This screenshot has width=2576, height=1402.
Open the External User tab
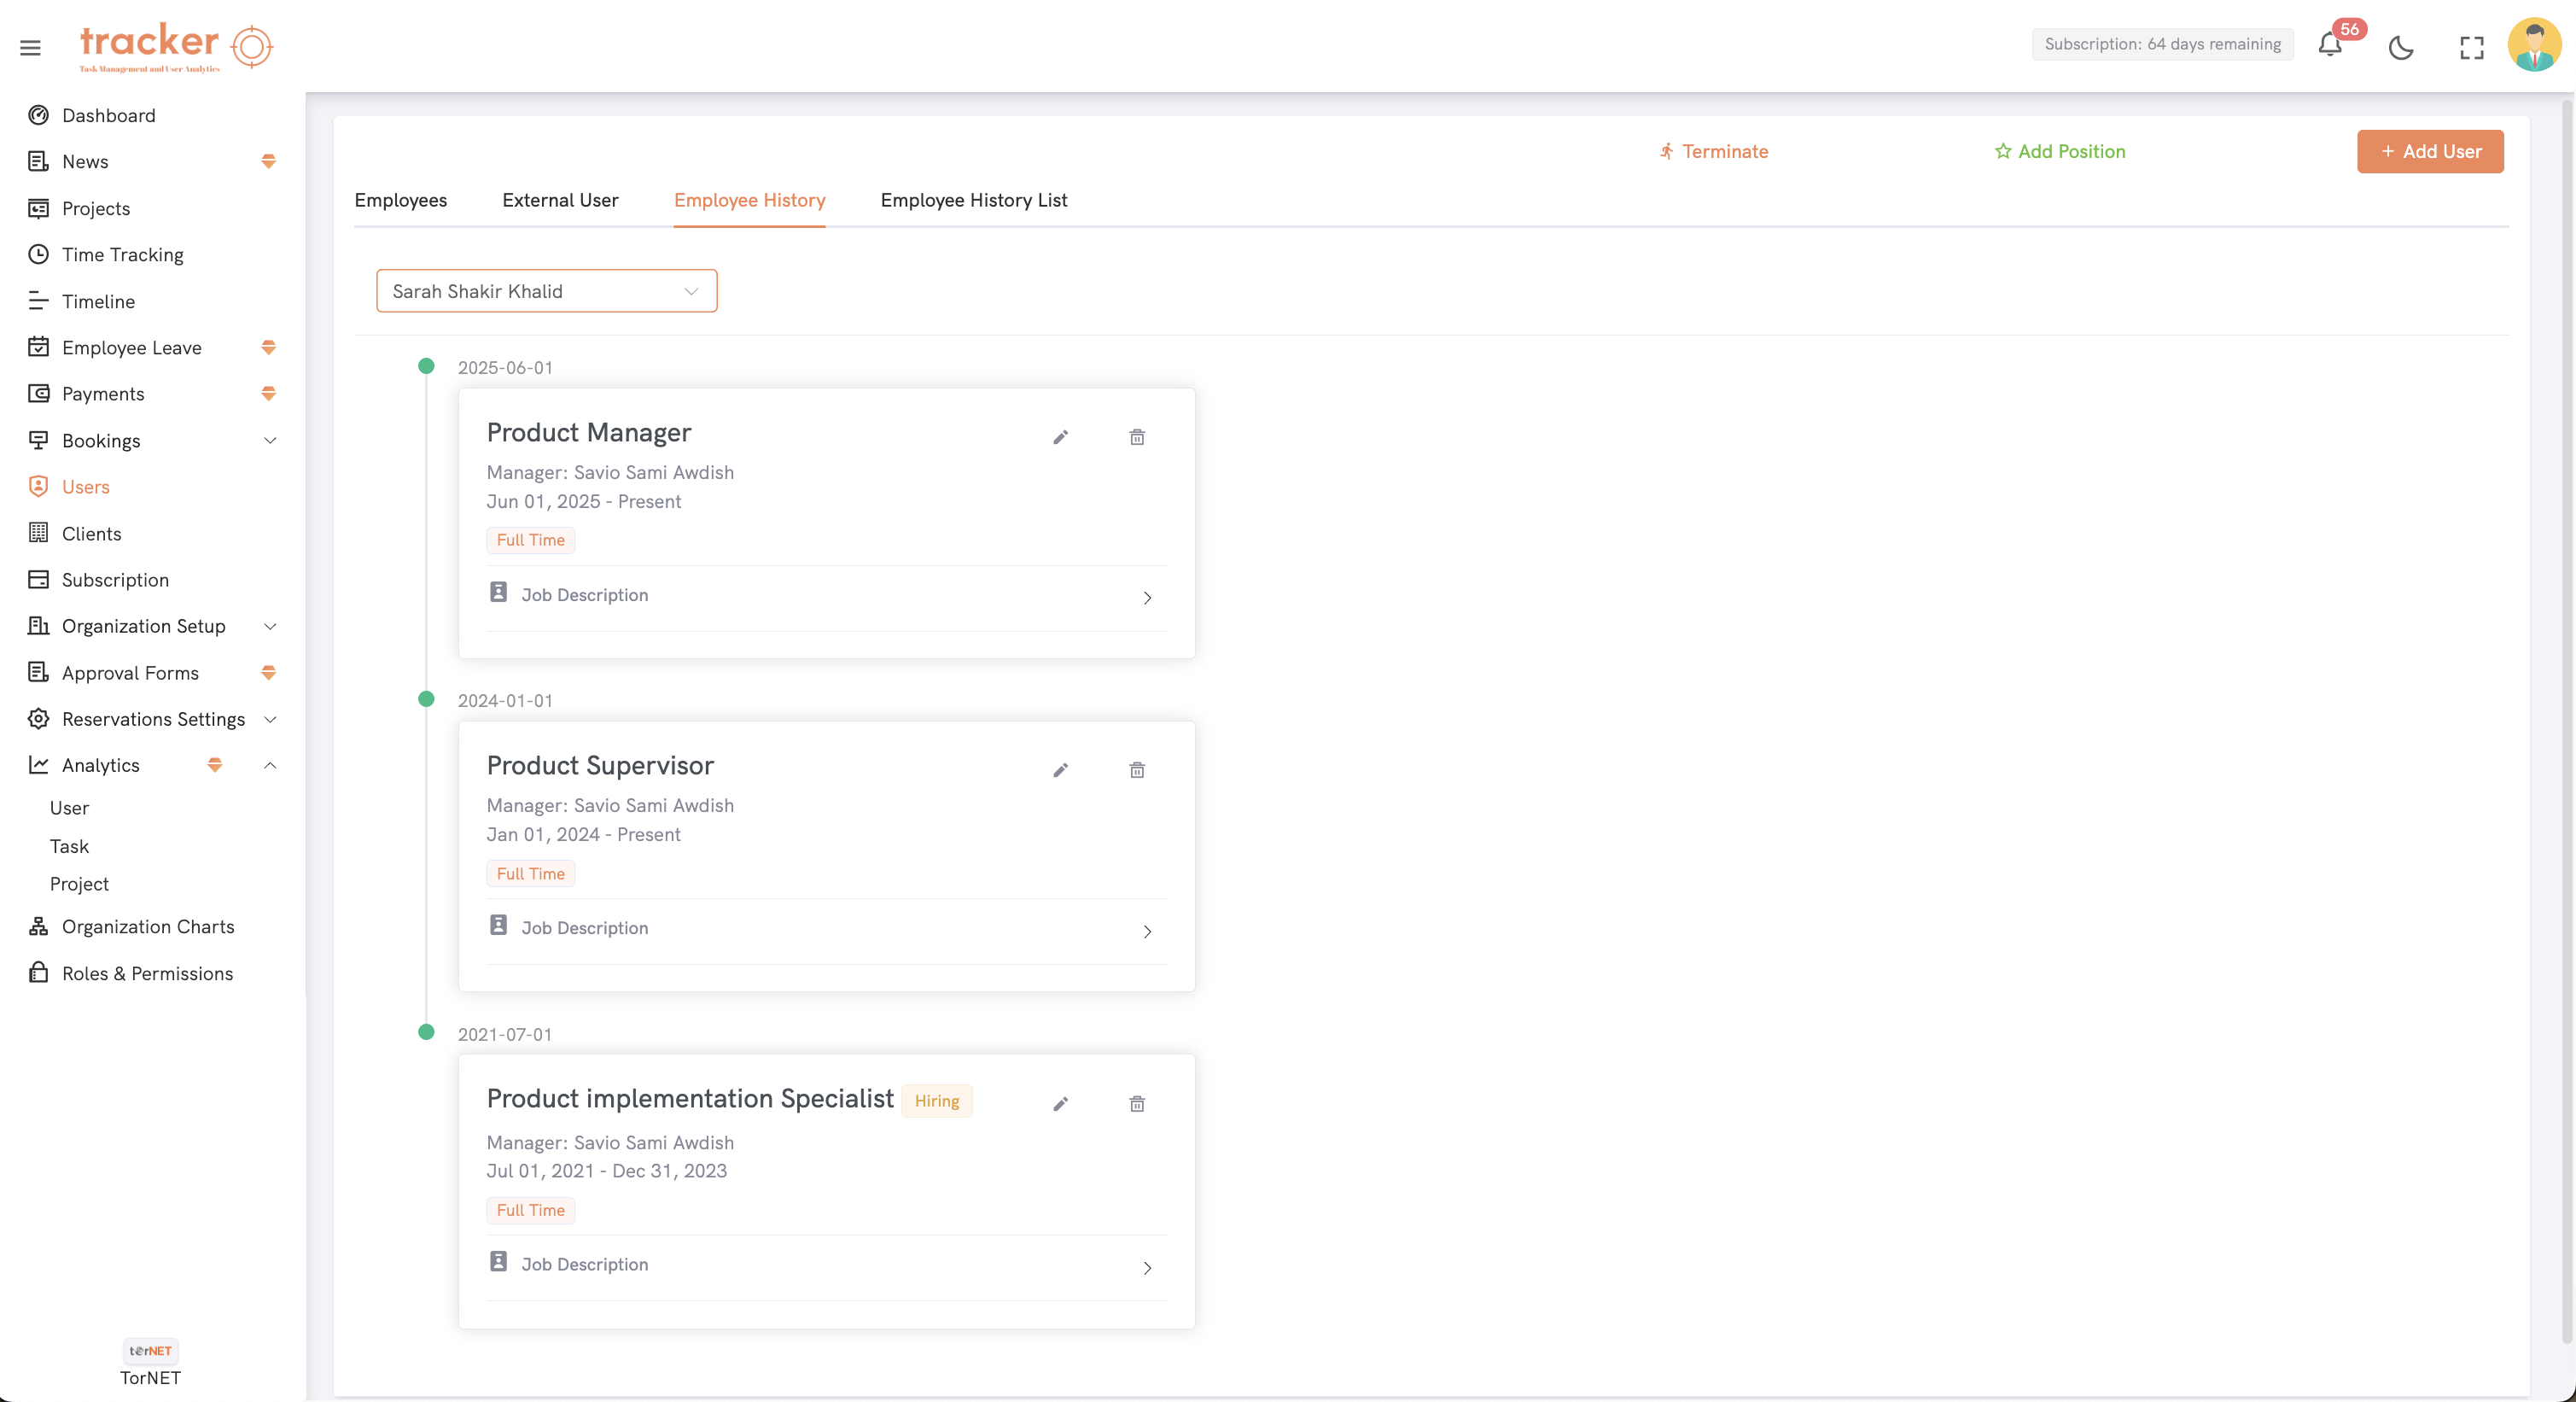coord(559,200)
